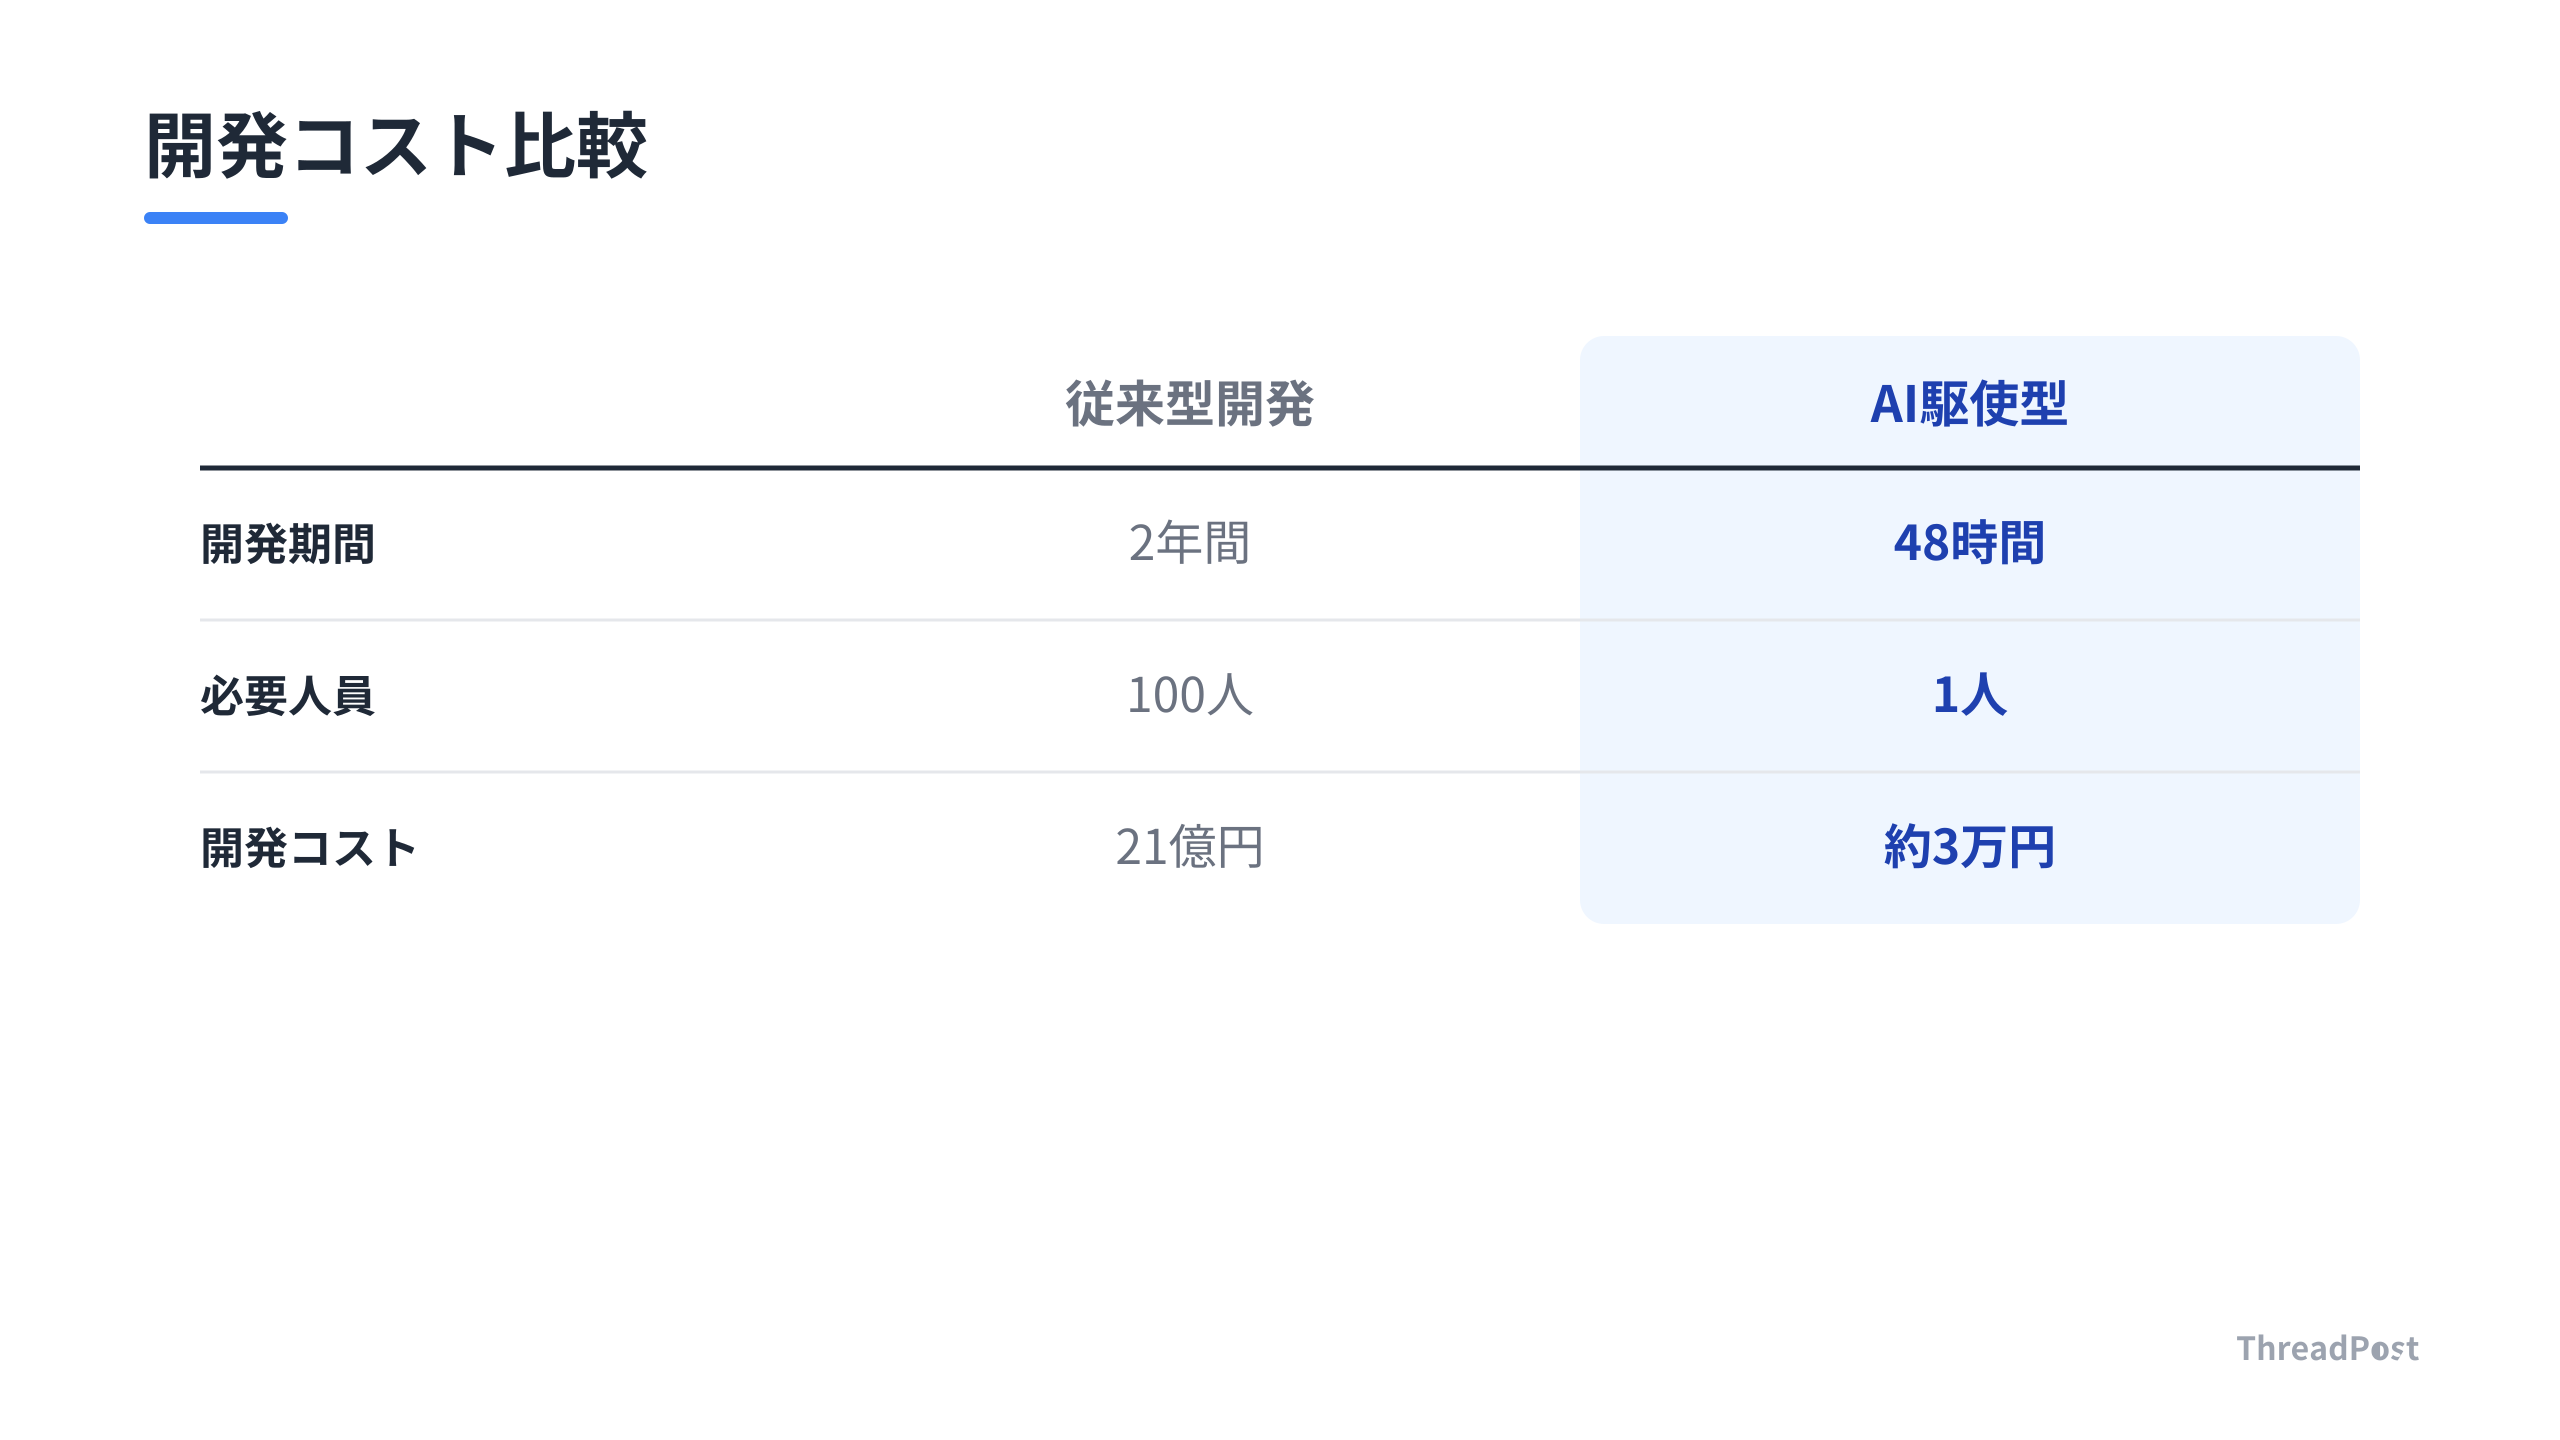This screenshot has width=2560, height=1440.
Task: Click the blue underline beneath the title
Action: 216,218
